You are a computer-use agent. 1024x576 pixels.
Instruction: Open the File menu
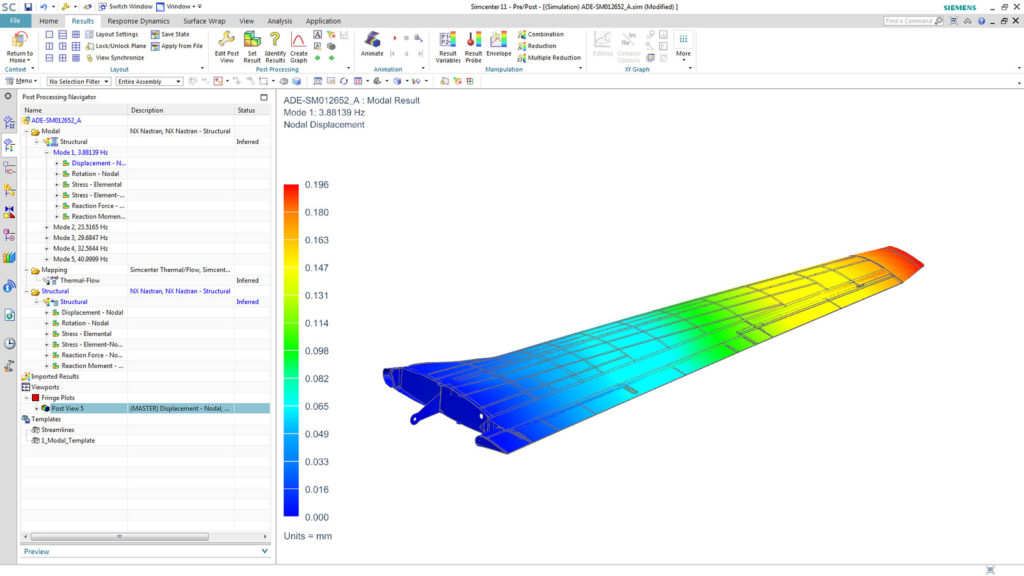coord(14,20)
